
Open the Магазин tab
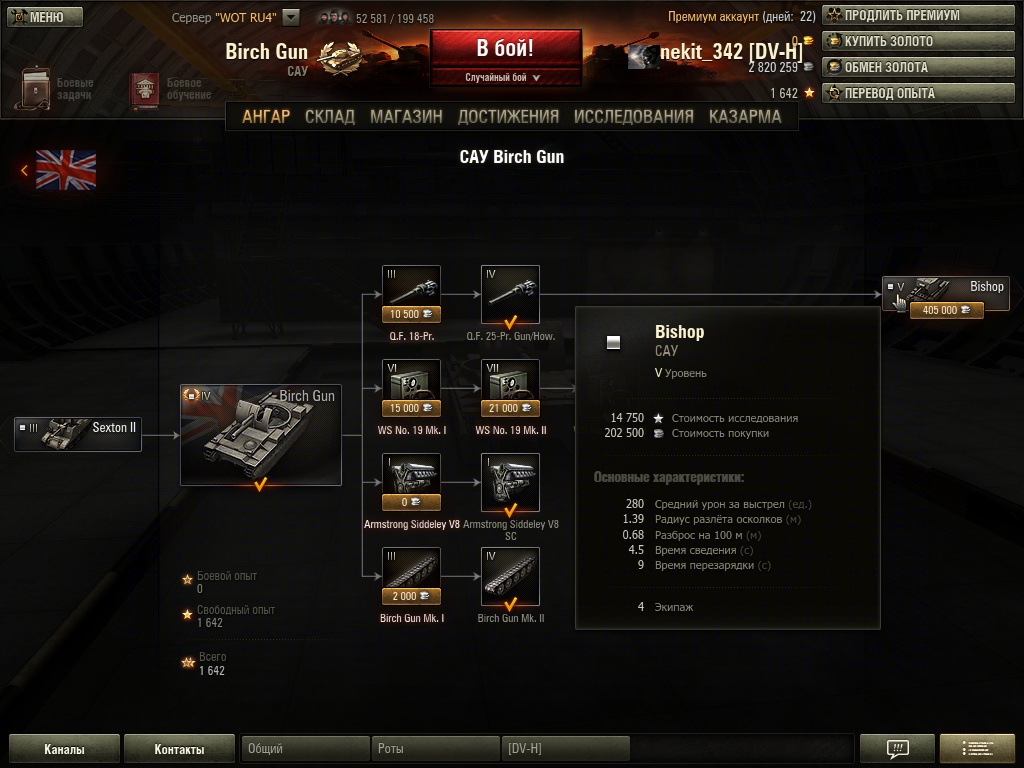coord(406,117)
